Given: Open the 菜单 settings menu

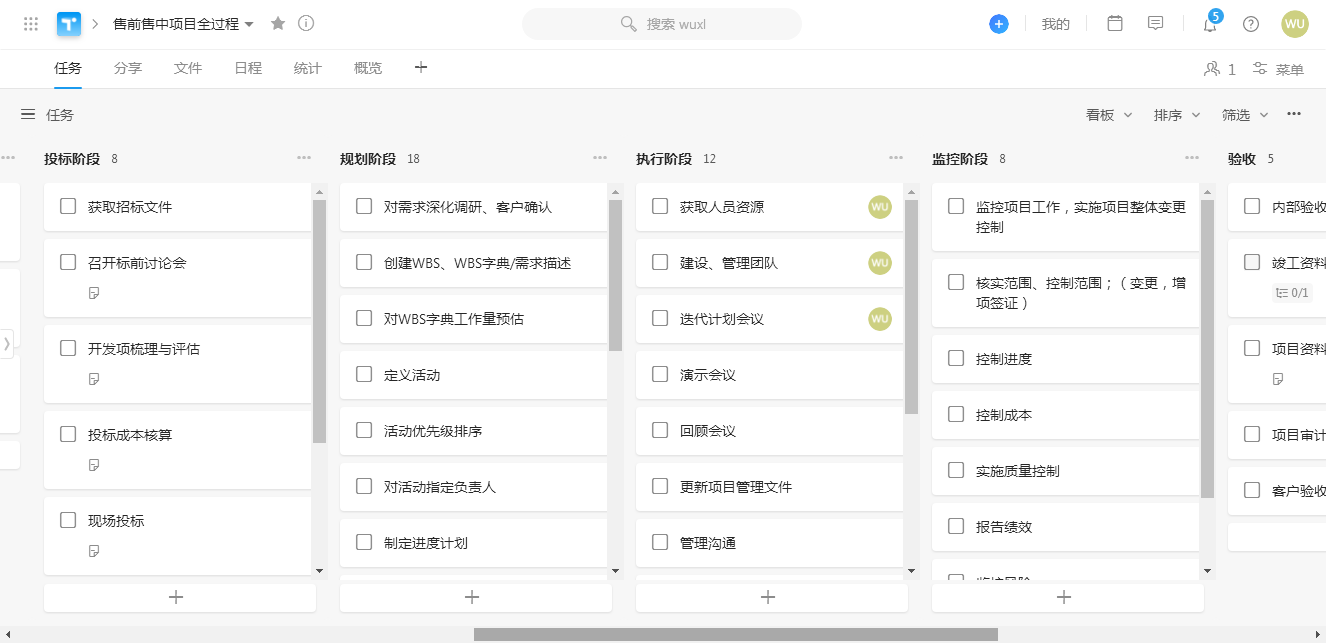Looking at the screenshot, I should pos(1278,69).
